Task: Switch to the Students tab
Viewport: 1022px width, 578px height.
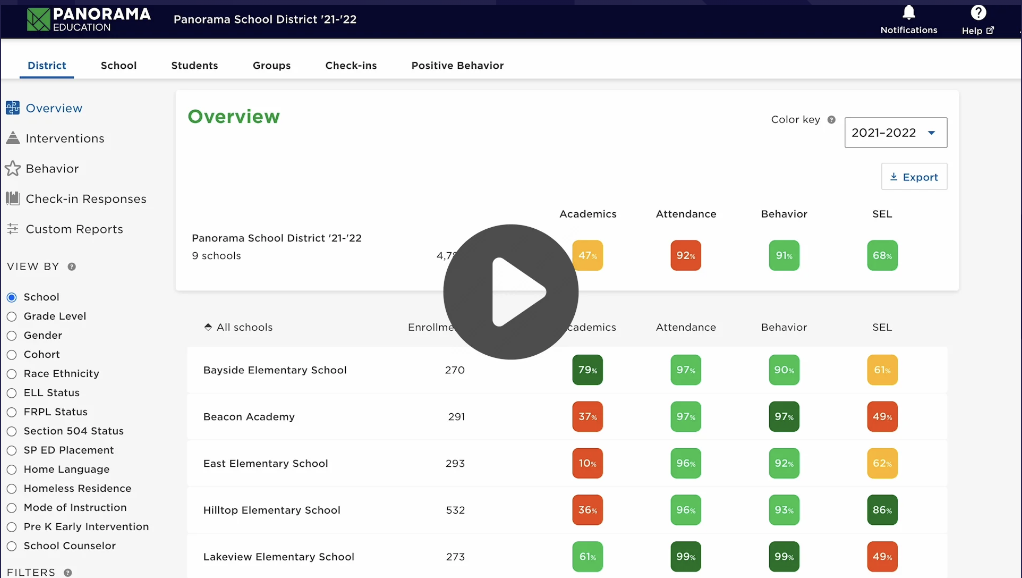Action: pyautogui.click(x=195, y=65)
